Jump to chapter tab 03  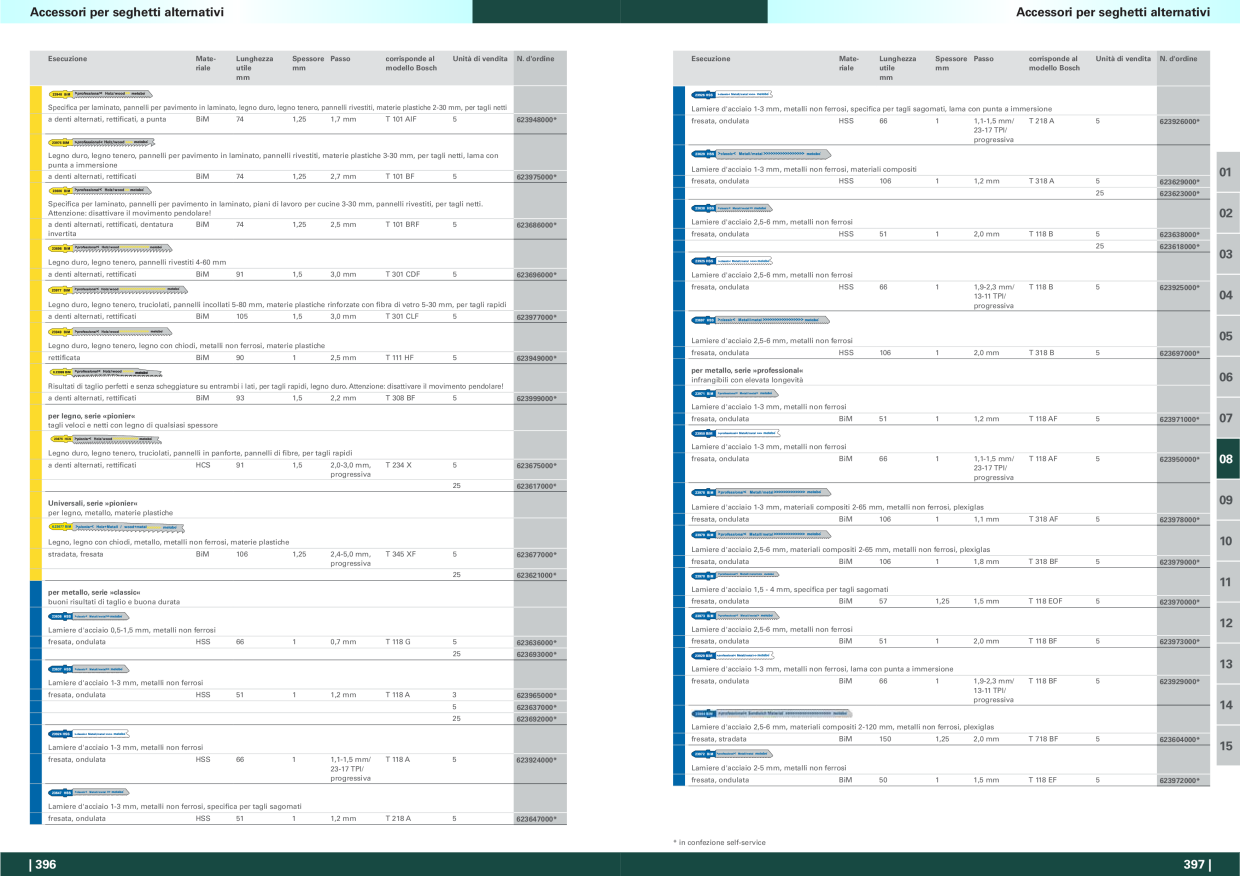pyautogui.click(x=1227, y=255)
